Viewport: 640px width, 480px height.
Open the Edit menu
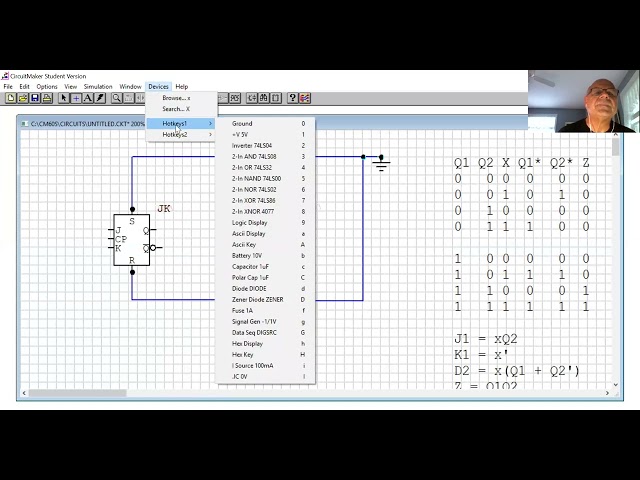coord(24,87)
